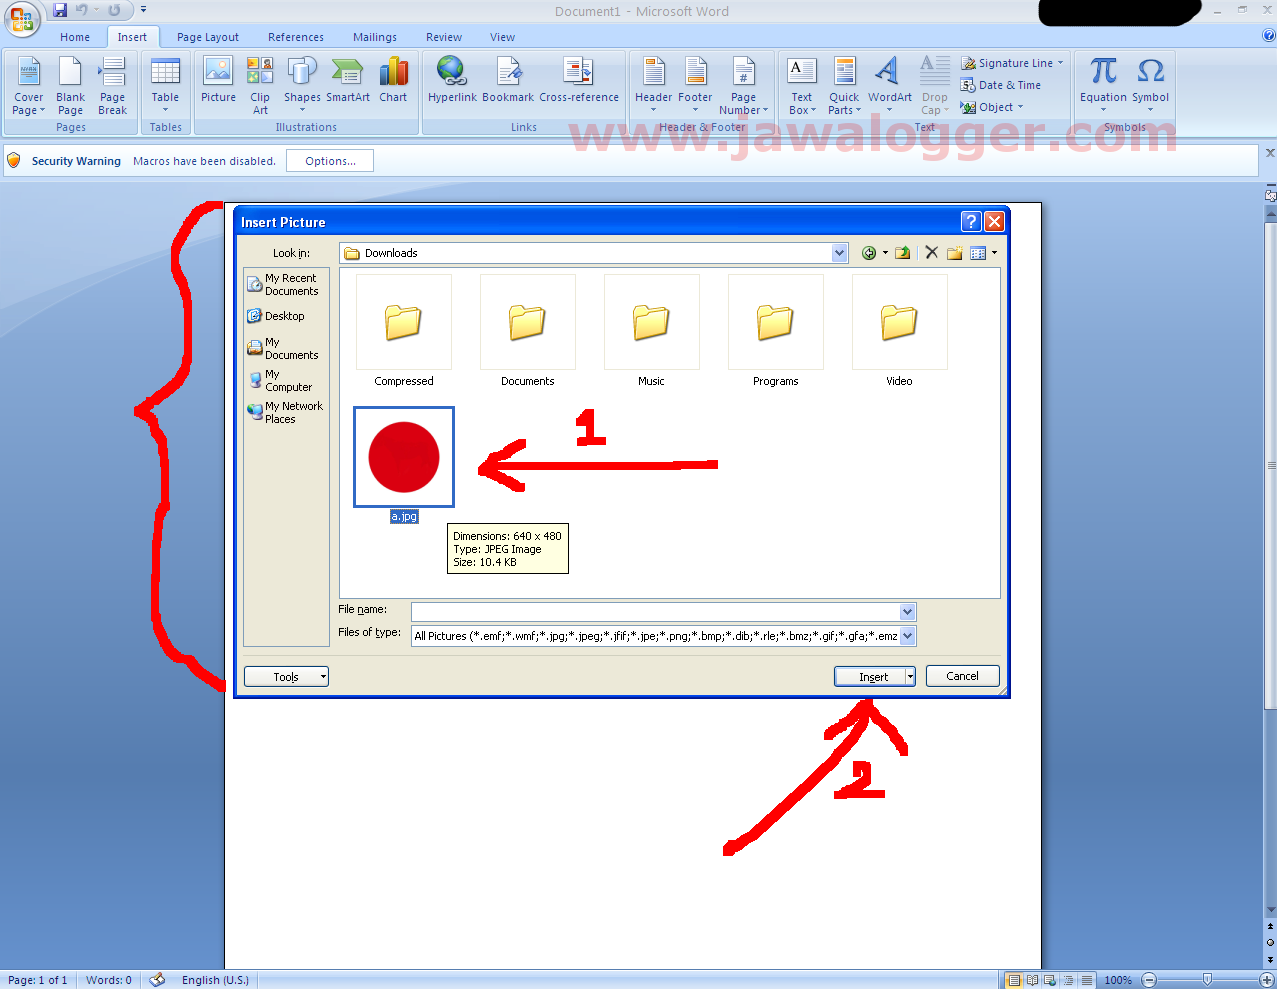Expand the Table dropdown
Screen dimensions: 1277x989
coord(165,85)
